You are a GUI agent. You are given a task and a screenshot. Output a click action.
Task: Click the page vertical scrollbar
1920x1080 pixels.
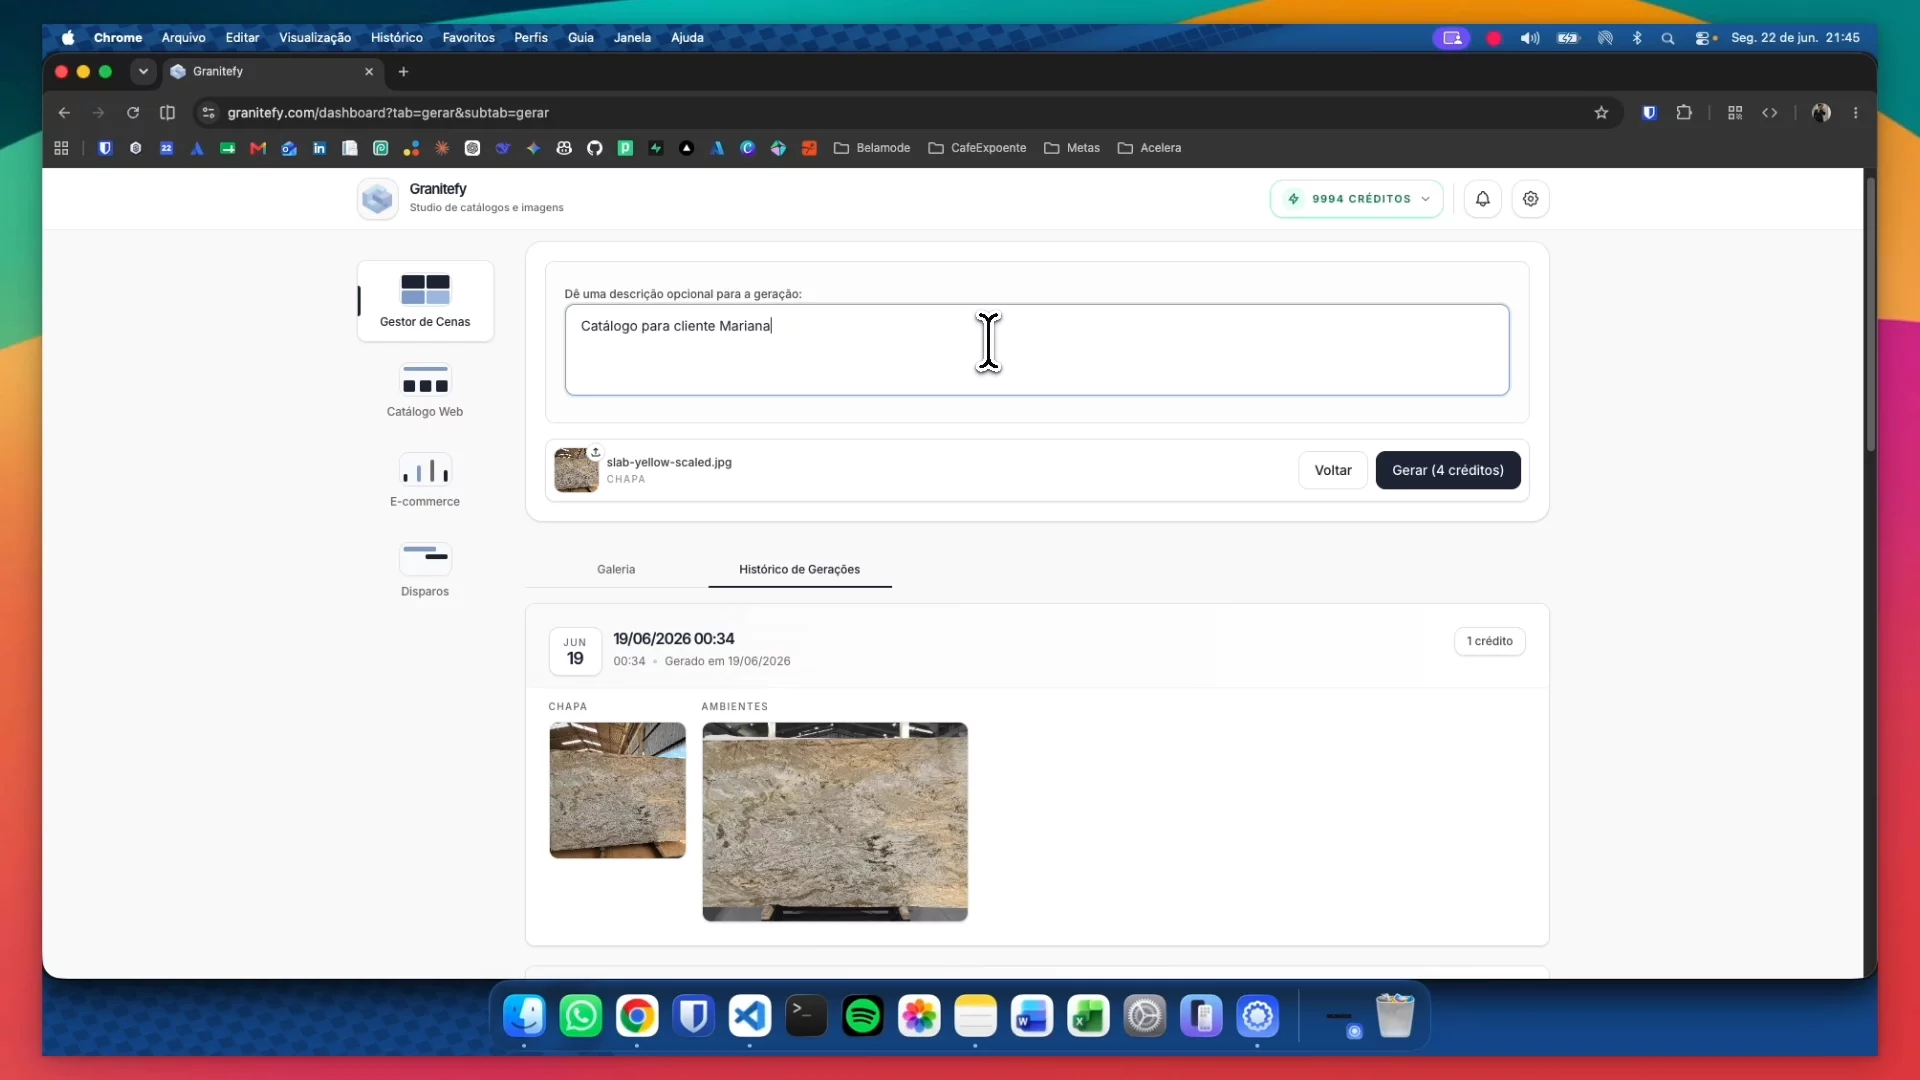pos(1870,315)
